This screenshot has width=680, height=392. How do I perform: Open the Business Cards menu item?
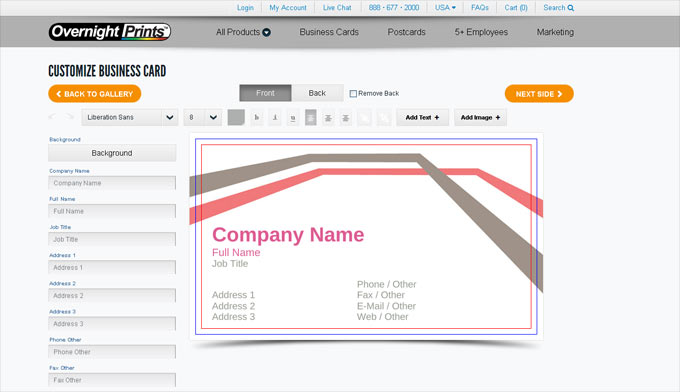click(x=329, y=32)
